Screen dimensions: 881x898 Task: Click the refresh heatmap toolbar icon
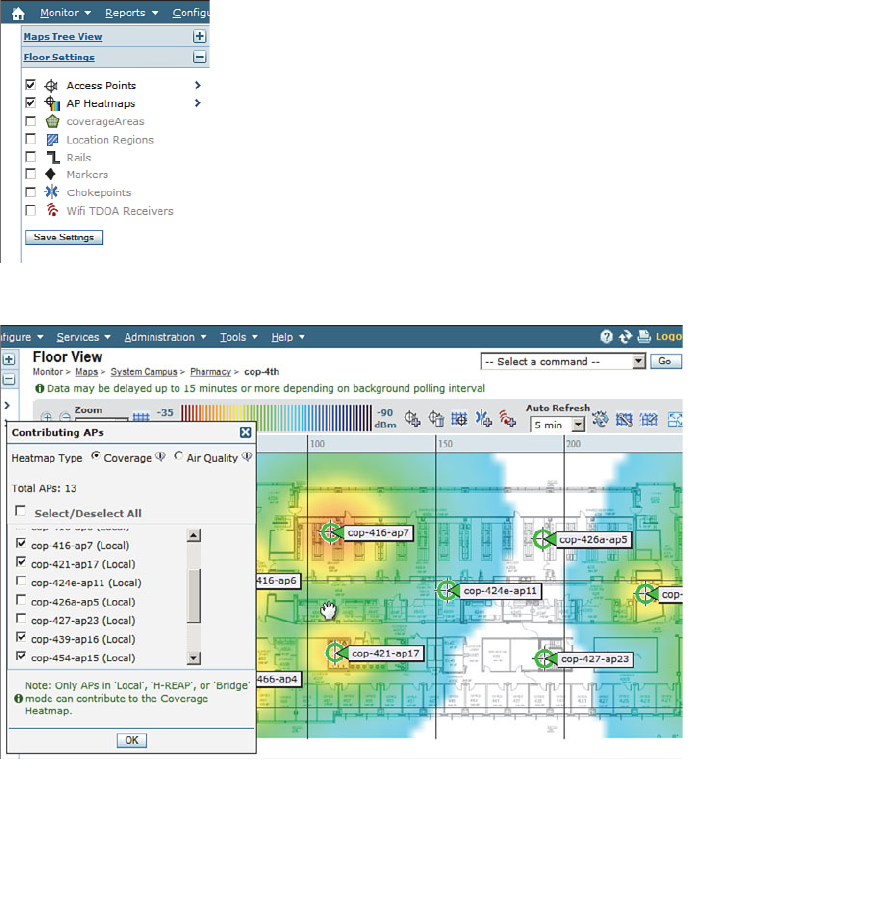click(600, 419)
